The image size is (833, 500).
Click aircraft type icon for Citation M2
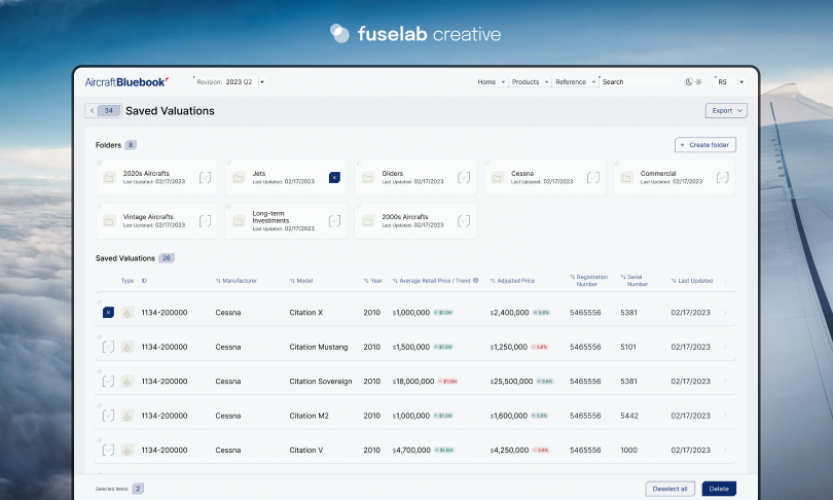click(x=127, y=416)
